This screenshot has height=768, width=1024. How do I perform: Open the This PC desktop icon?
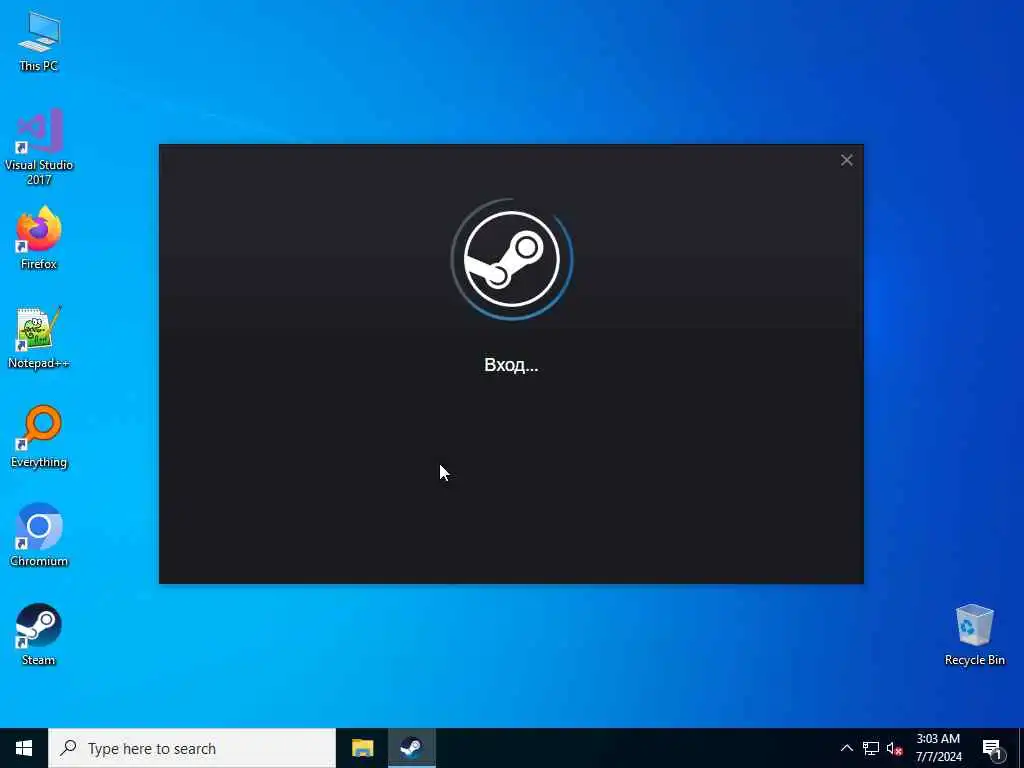39,41
